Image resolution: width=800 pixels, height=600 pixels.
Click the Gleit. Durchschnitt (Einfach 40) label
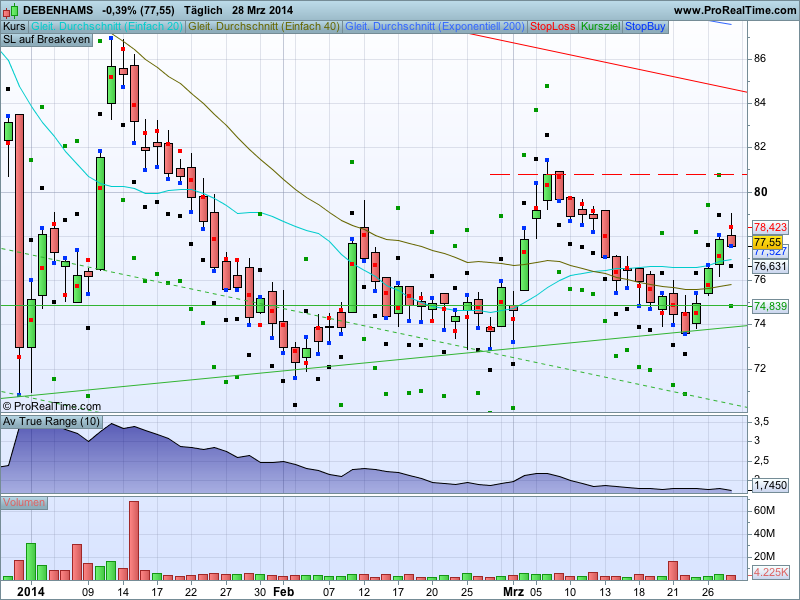(265, 26)
